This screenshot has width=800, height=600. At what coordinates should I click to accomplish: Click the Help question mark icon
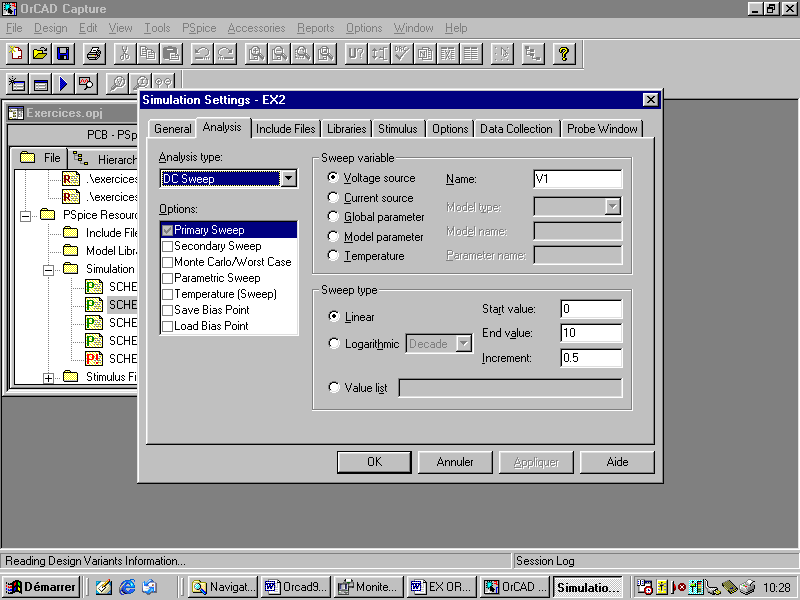tap(564, 54)
